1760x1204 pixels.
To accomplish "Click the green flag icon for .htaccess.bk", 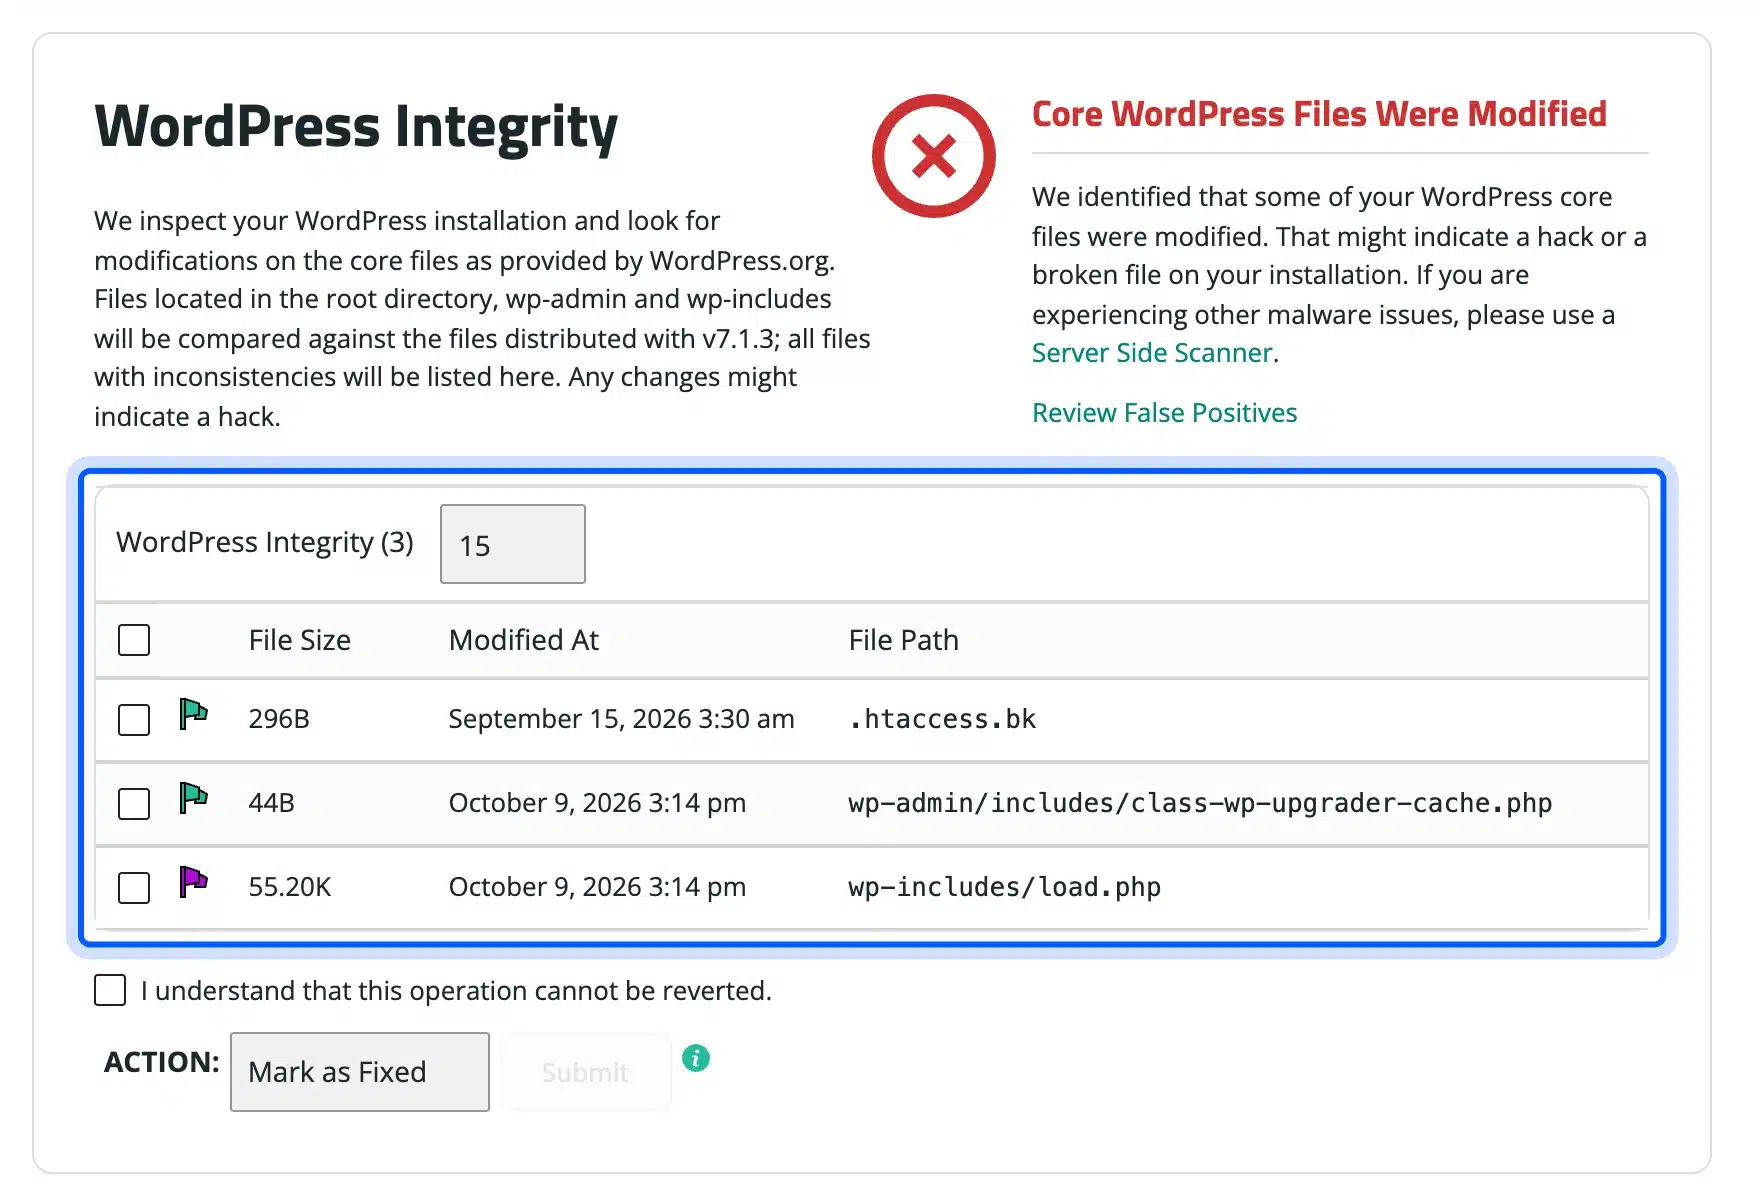I will (x=194, y=714).
